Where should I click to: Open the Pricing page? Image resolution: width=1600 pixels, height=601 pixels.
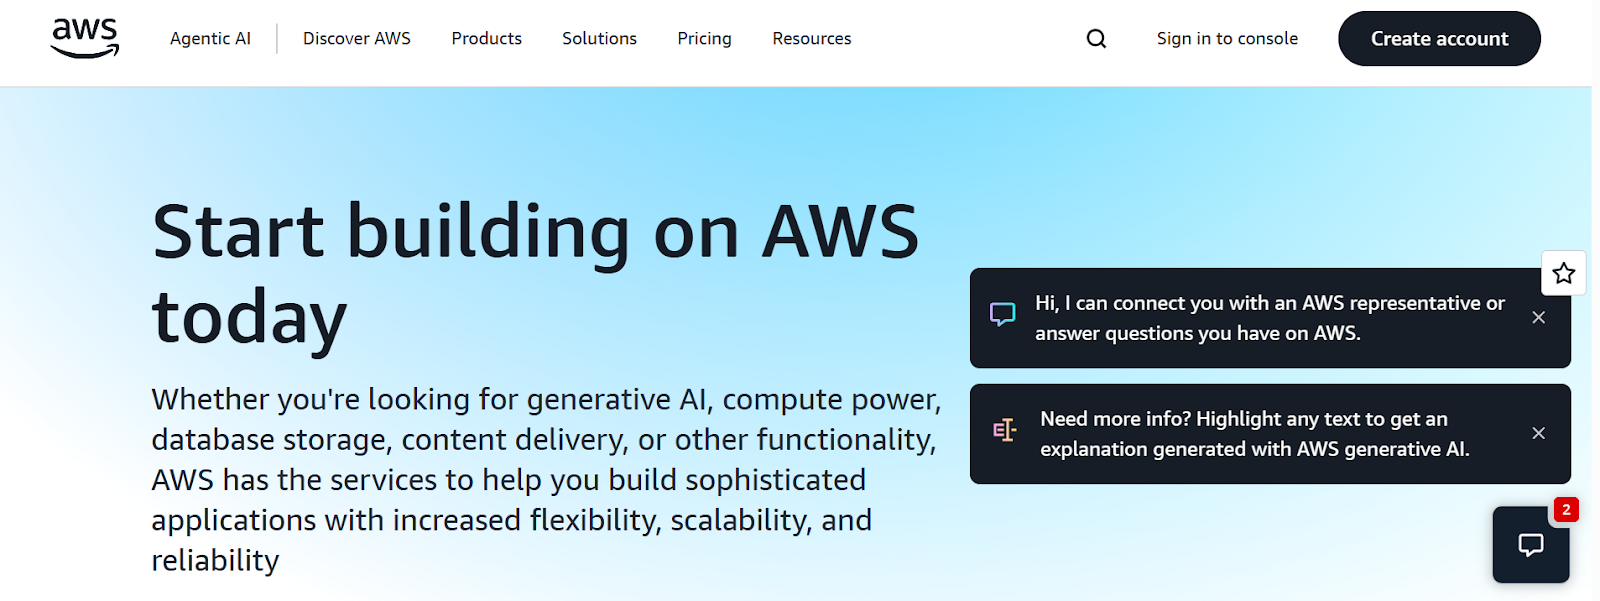pyautogui.click(x=704, y=38)
